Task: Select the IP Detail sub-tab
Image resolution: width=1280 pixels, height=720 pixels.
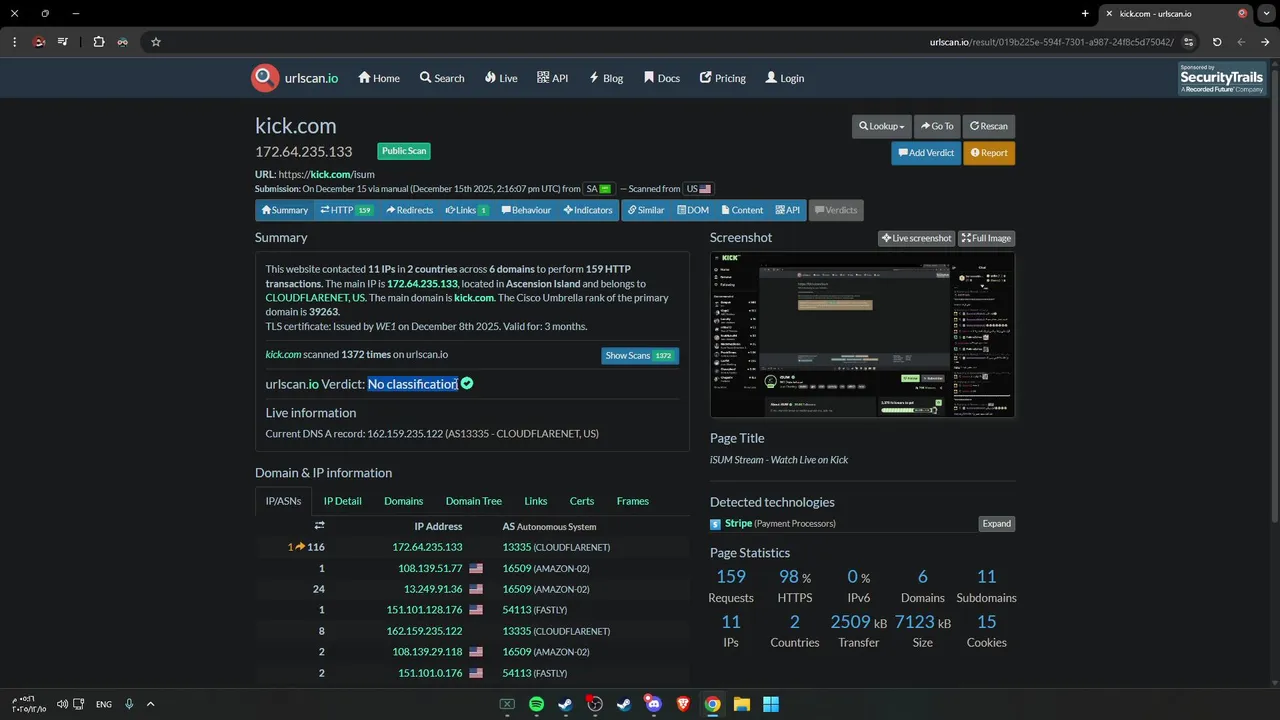Action: [x=342, y=501]
